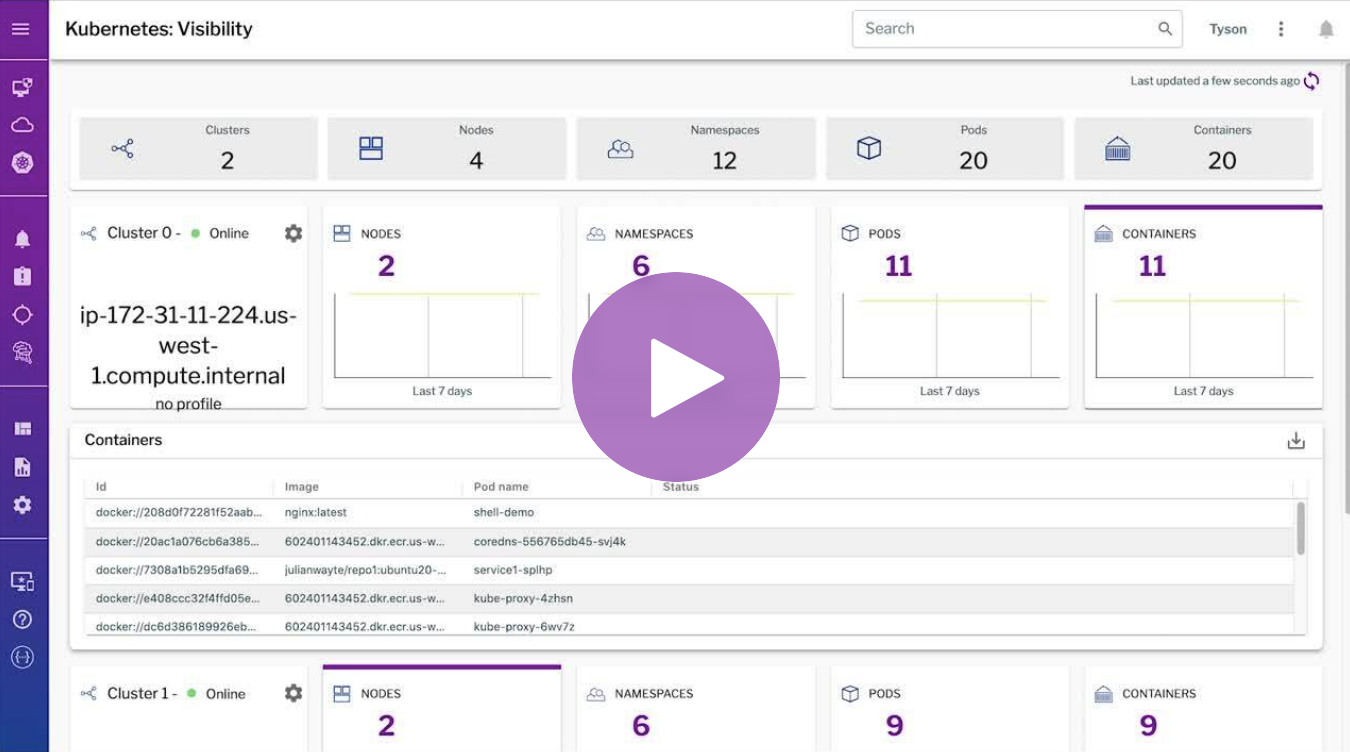Open the API braces sidebar icon
This screenshot has height=752, width=1350.
[x=22, y=657]
